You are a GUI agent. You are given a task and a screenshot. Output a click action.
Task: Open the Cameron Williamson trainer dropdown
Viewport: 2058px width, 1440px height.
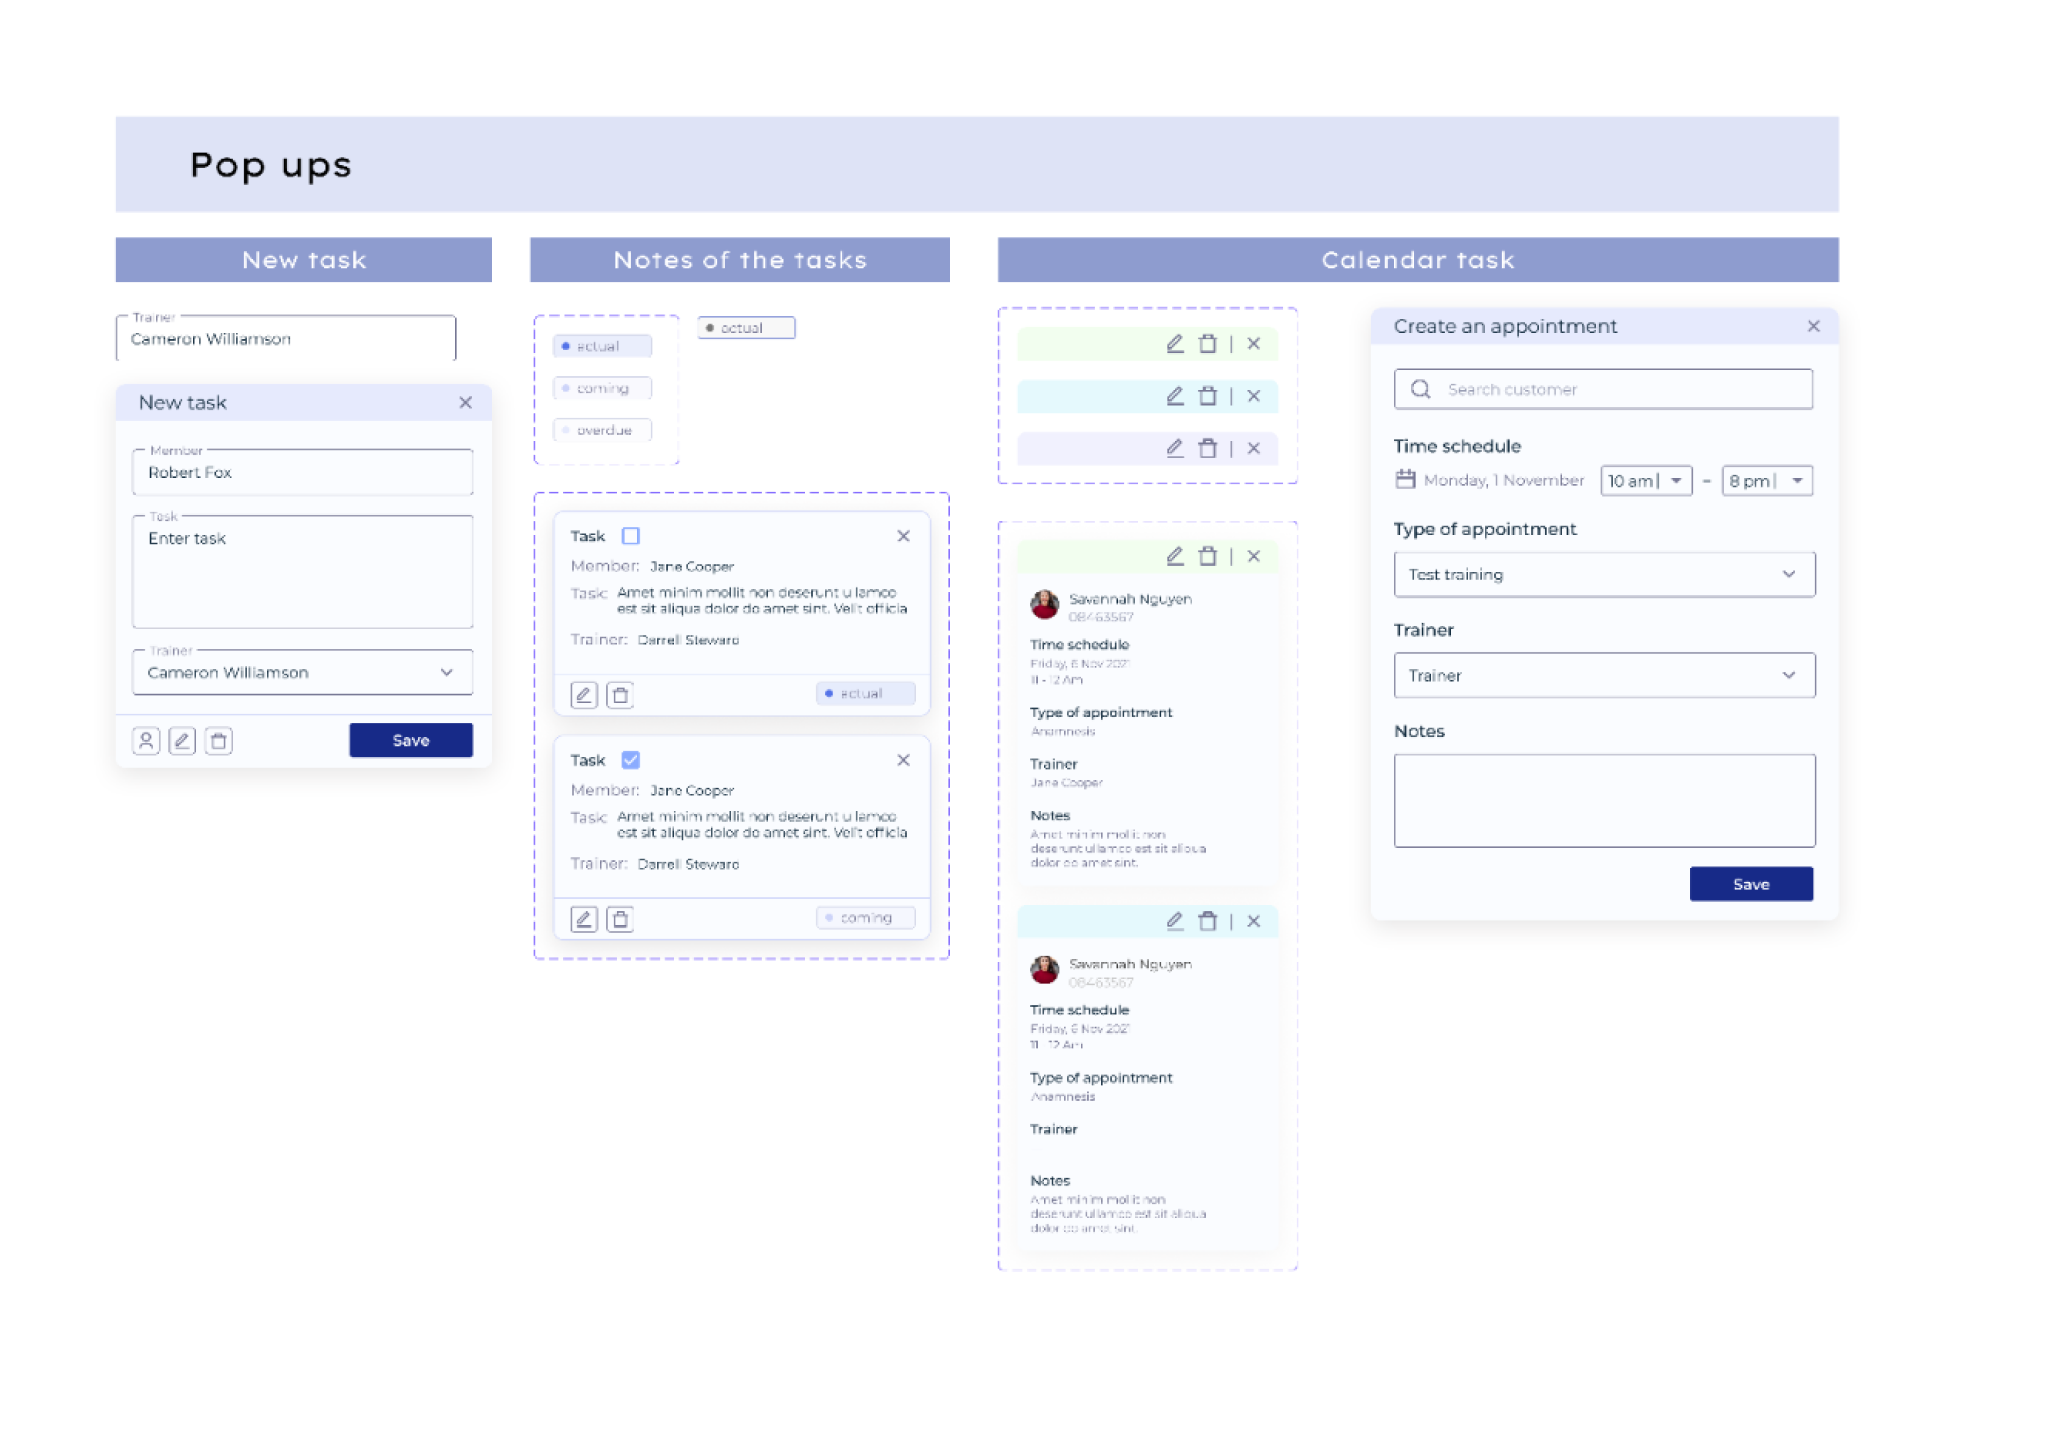pyautogui.click(x=302, y=673)
